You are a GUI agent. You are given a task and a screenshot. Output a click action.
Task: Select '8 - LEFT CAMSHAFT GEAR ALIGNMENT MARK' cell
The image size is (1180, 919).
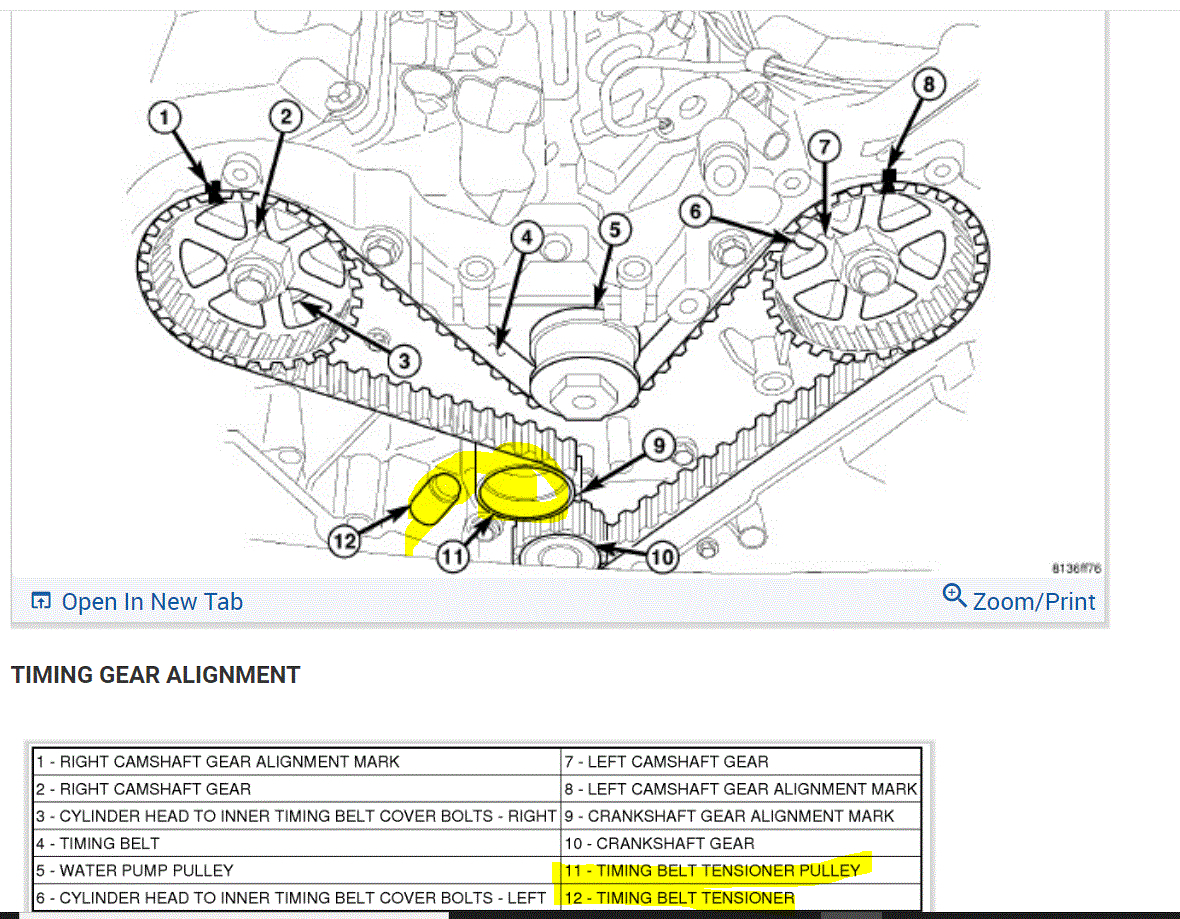741,789
